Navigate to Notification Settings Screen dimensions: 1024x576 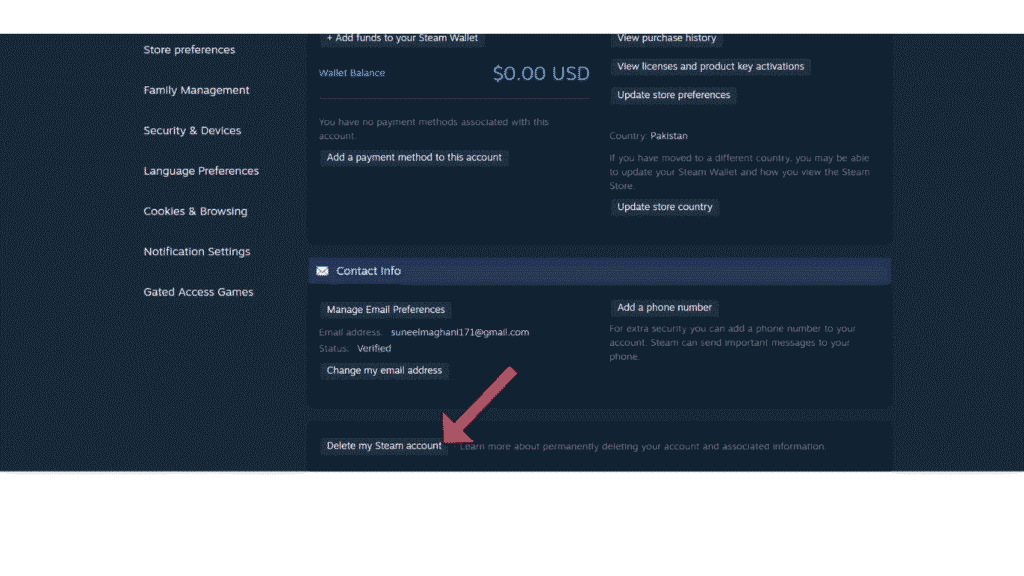coord(197,252)
